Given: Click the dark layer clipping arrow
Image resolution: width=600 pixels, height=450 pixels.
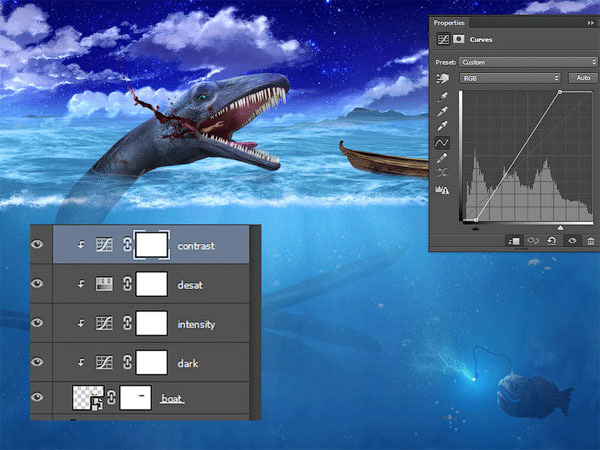Looking at the screenshot, I should click(x=81, y=362).
